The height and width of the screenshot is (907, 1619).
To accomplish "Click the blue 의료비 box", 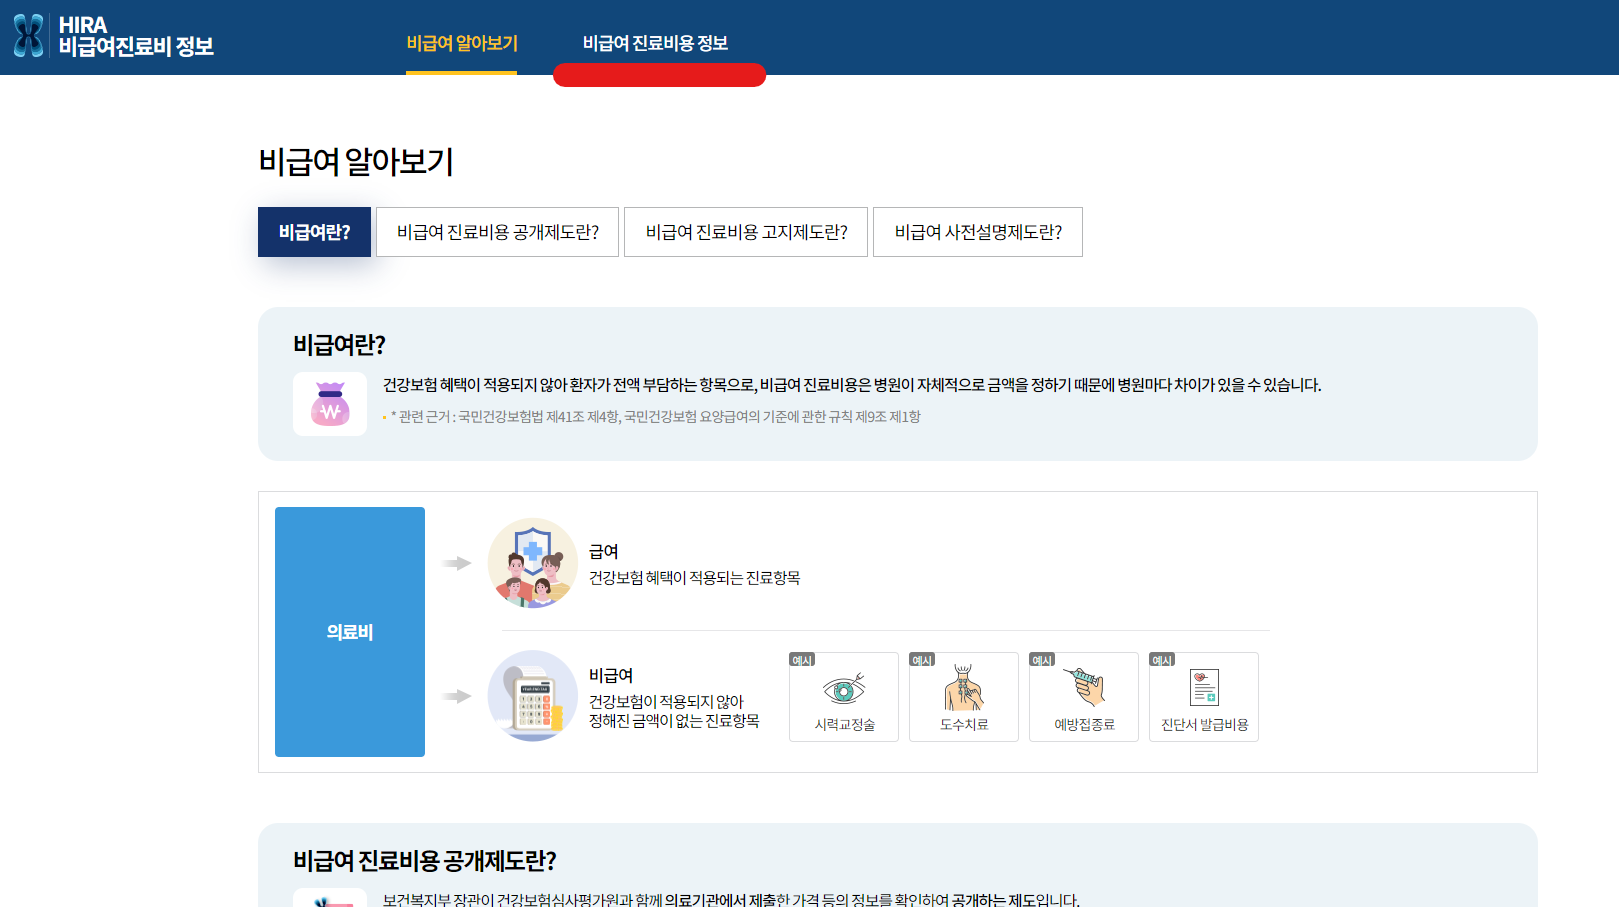I will point(349,631).
